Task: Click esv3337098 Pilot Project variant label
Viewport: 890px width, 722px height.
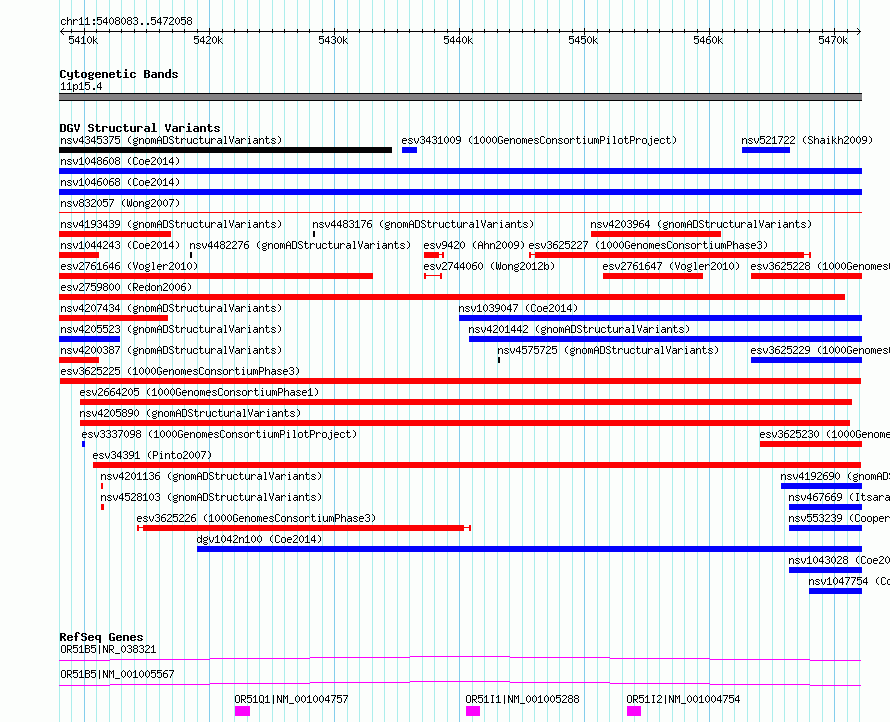Action: point(219,434)
